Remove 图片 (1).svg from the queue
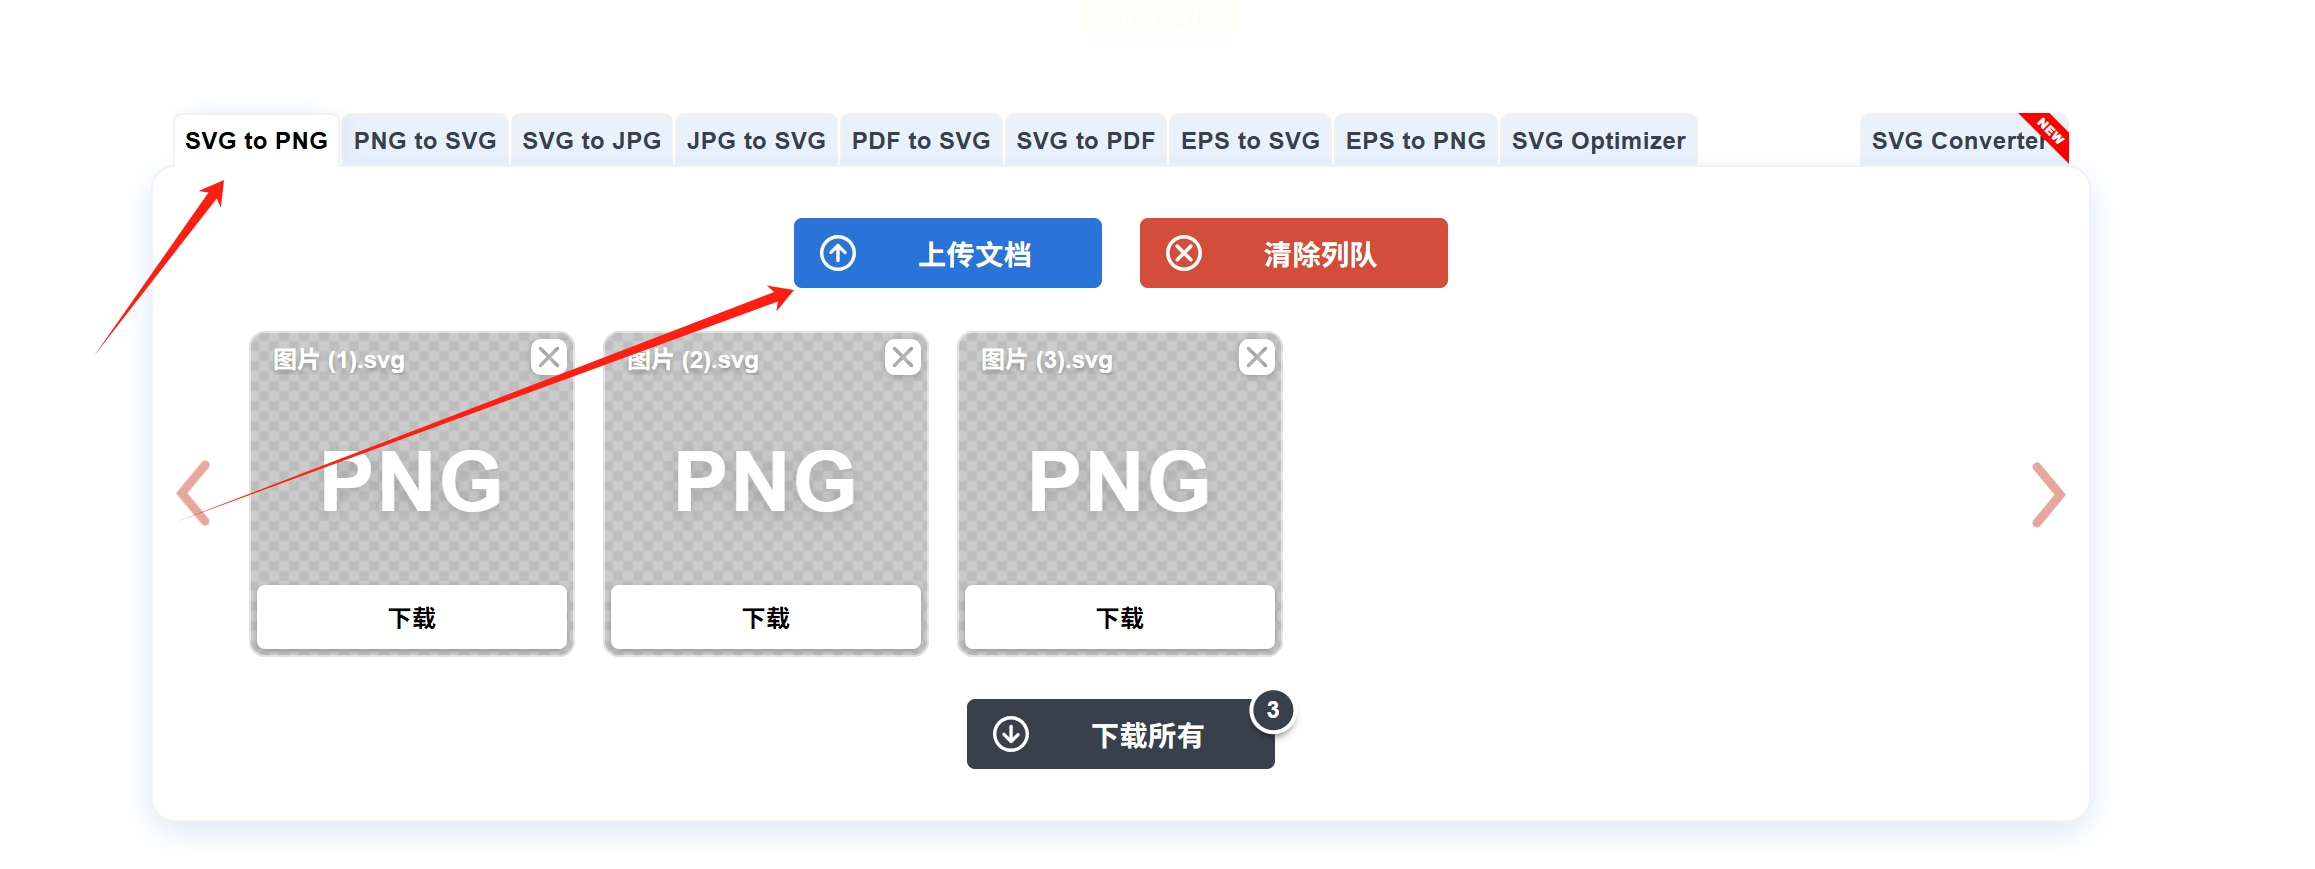 549,357
